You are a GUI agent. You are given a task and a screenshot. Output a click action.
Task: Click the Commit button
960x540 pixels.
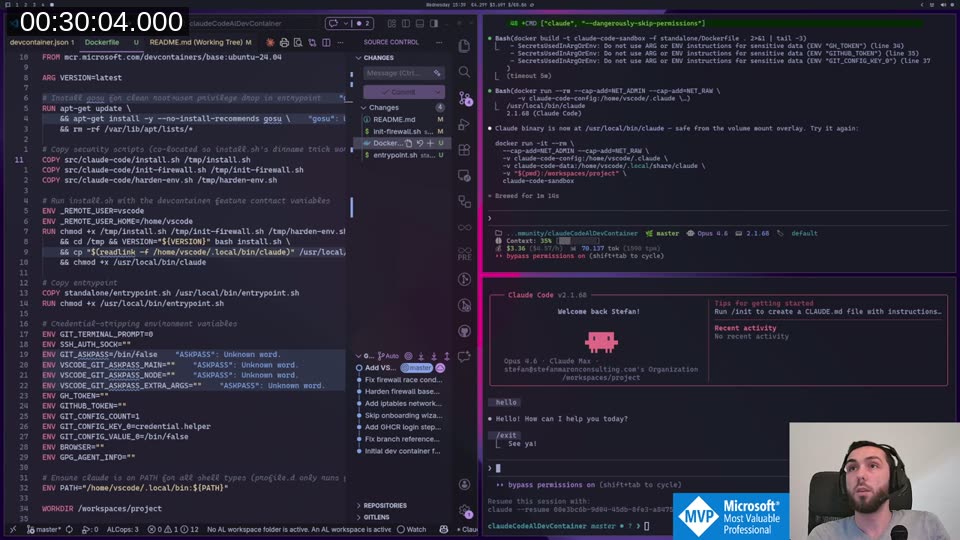[x=399, y=92]
